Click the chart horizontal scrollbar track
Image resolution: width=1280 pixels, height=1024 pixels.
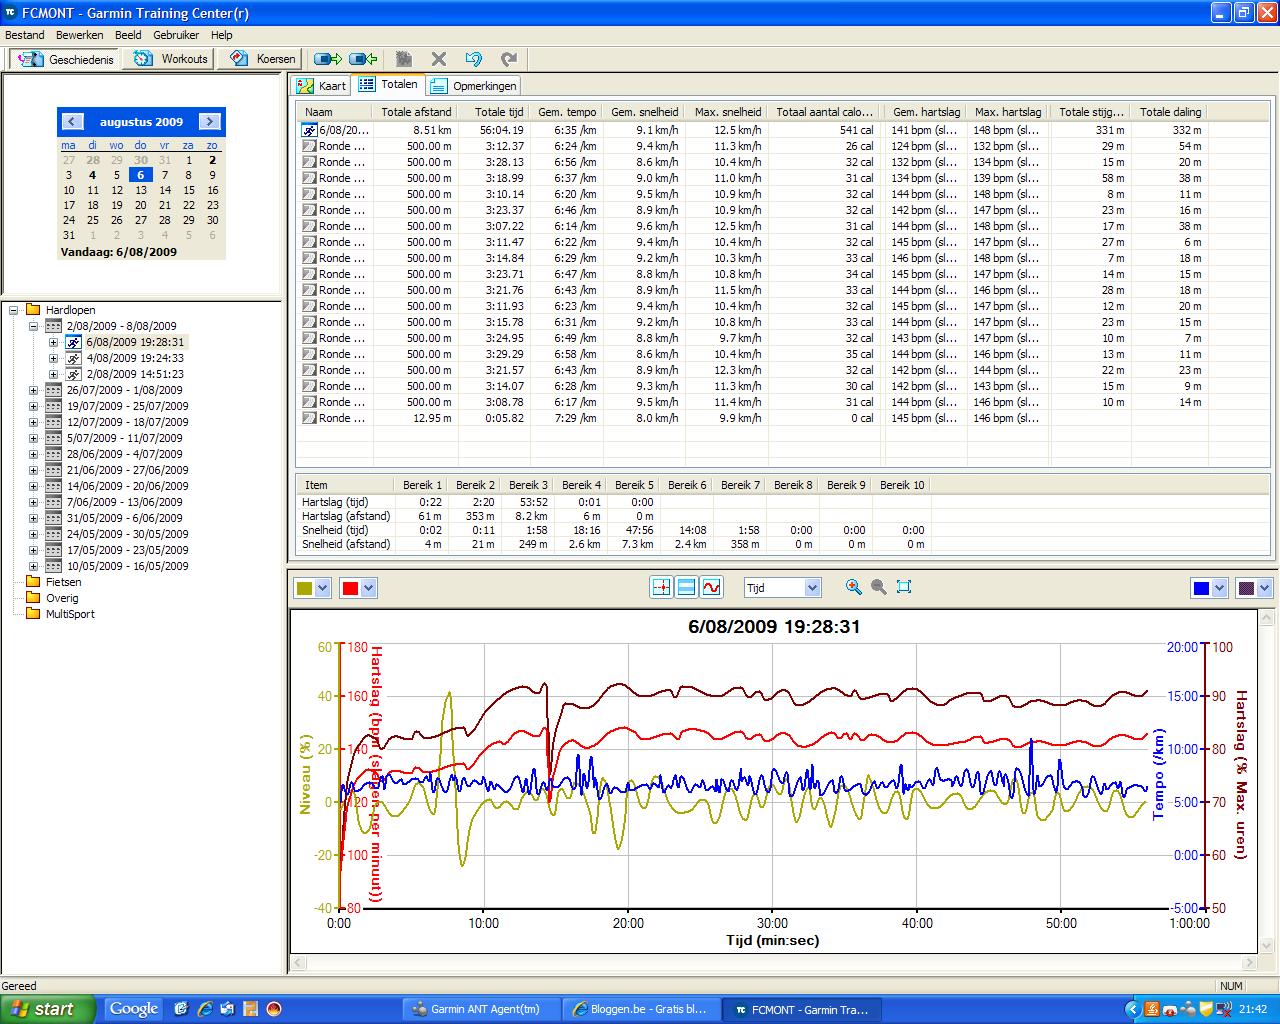click(772, 964)
